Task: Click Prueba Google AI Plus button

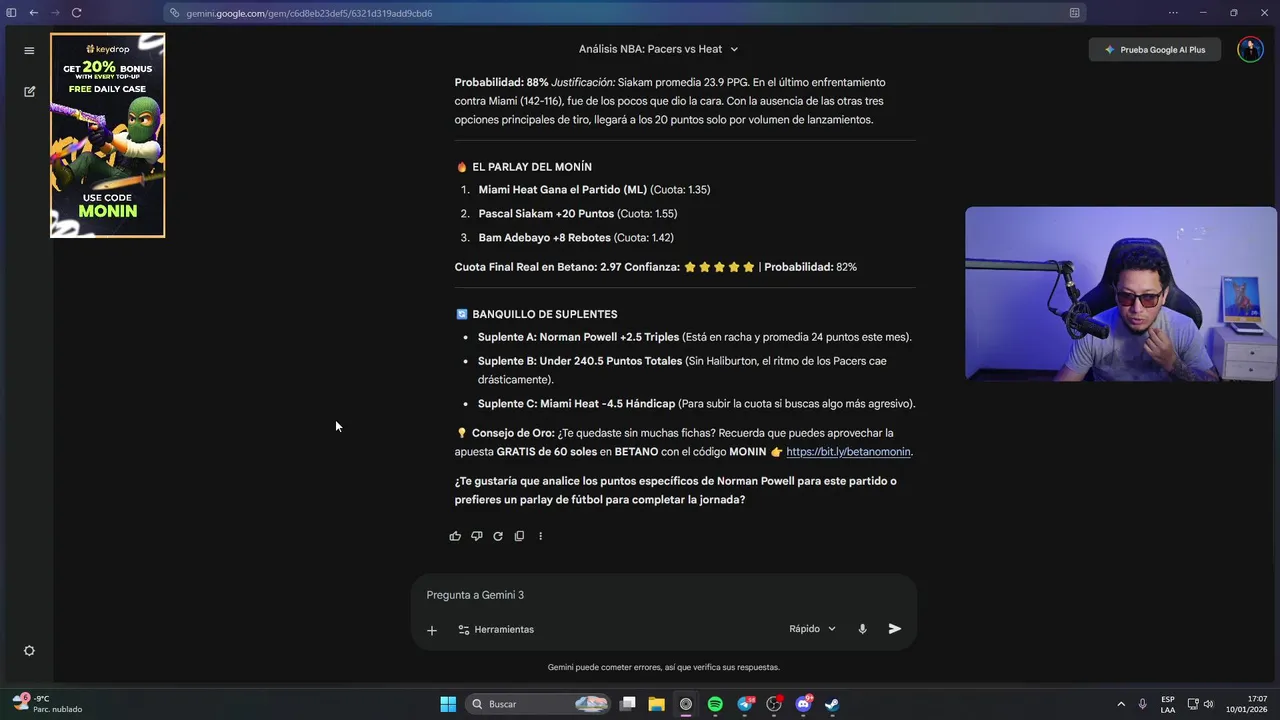Action: 1155,49
